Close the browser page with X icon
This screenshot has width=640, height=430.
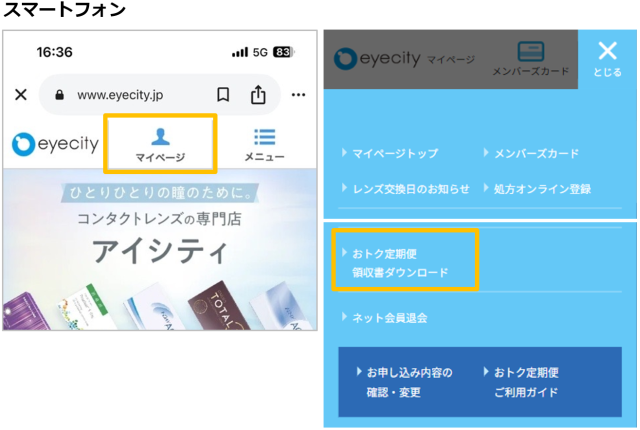click(21, 95)
